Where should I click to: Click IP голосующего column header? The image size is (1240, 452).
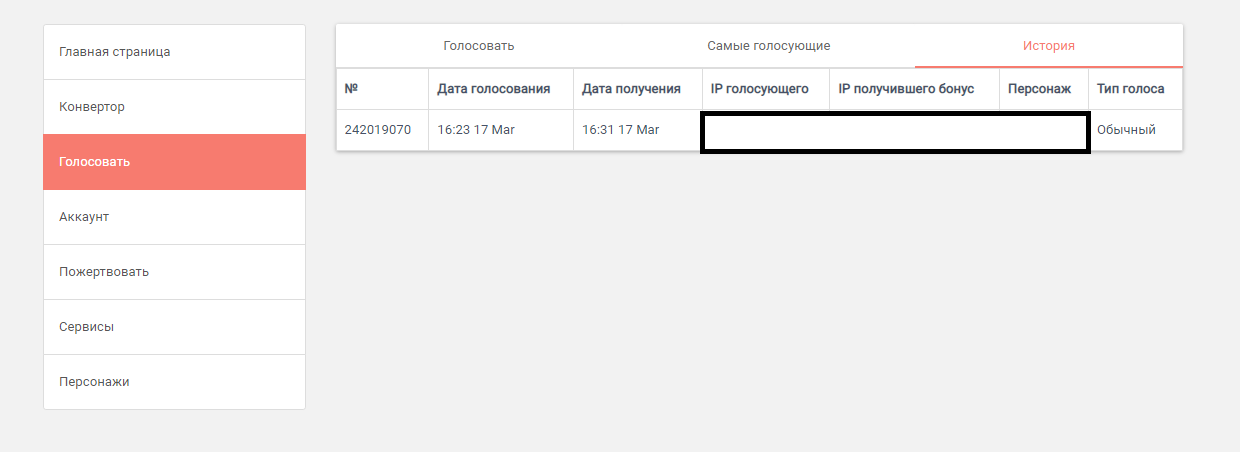766,89
